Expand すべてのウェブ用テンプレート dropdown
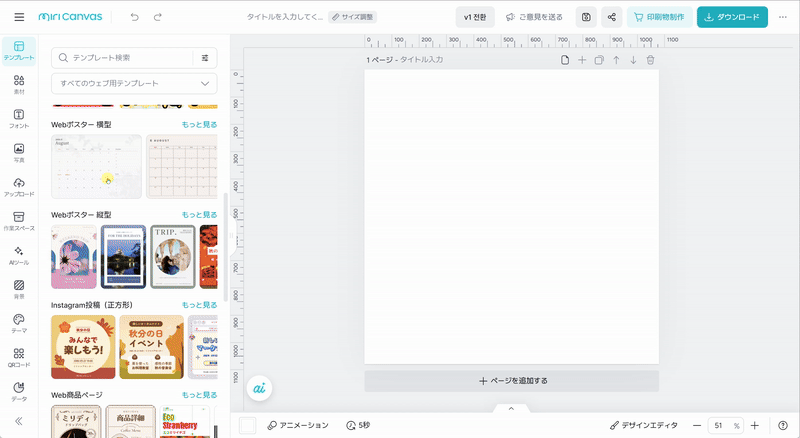This screenshot has height=438, width=800. point(134,83)
